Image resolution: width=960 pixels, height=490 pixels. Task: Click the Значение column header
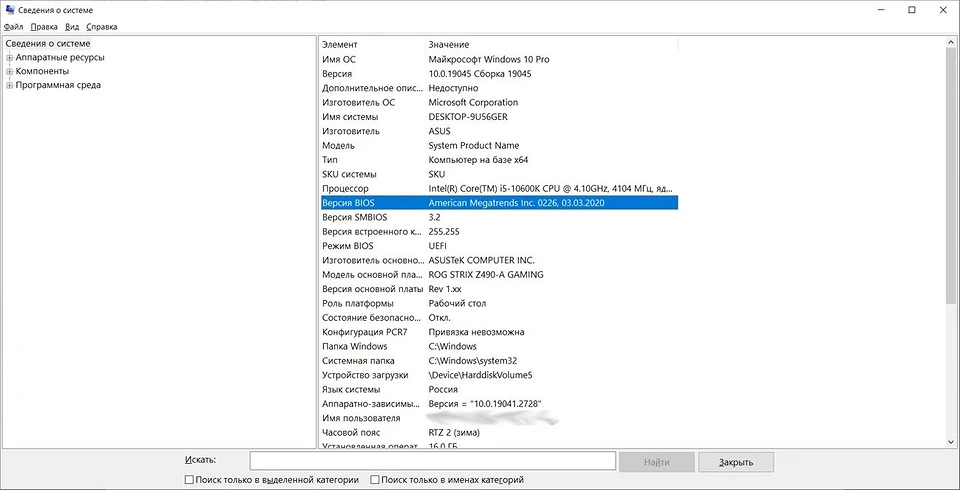[x=550, y=45]
